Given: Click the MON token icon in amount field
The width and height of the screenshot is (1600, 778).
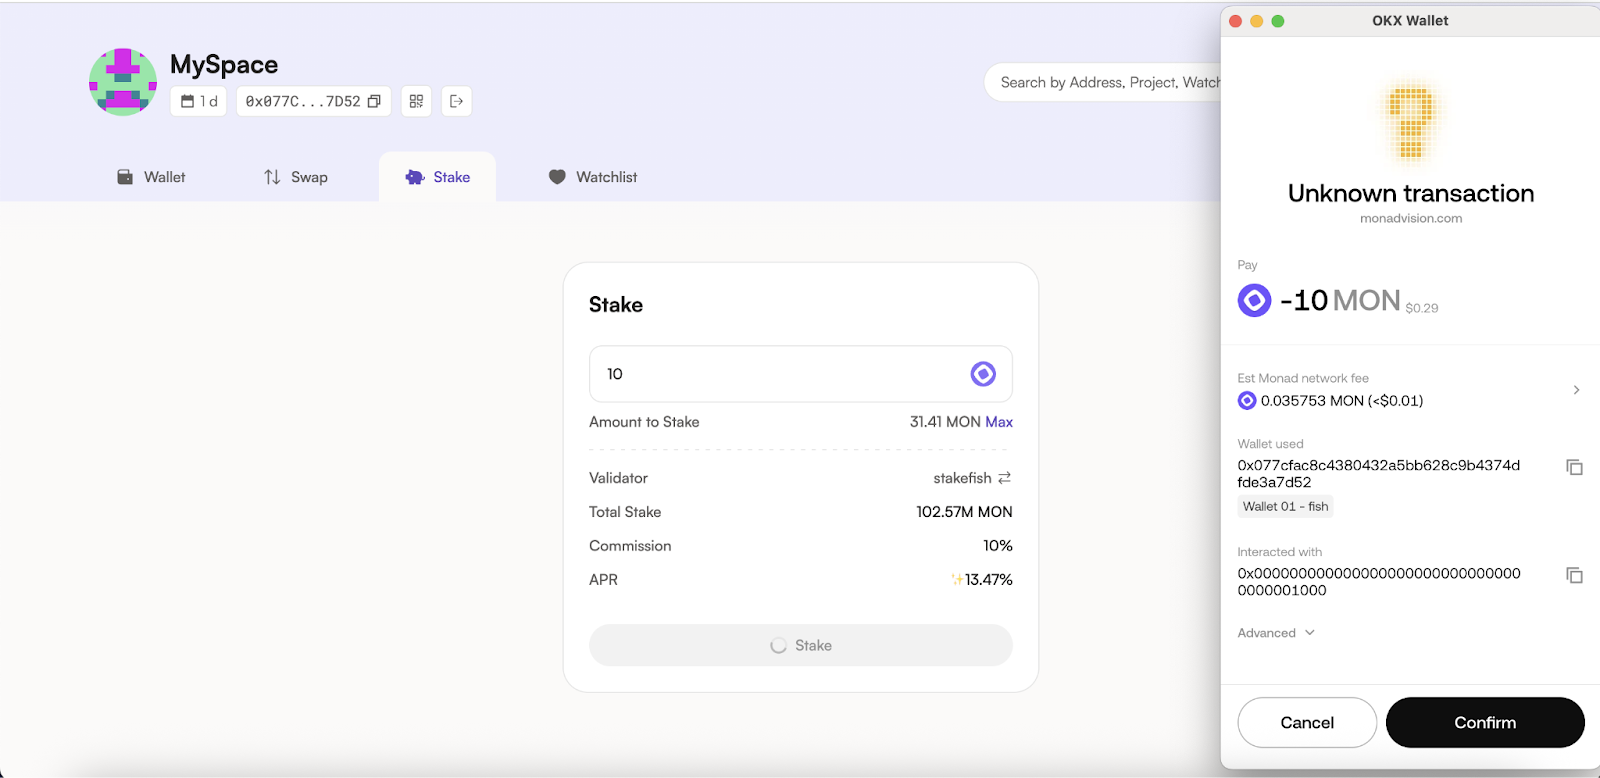Looking at the screenshot, I should point(983,374).
